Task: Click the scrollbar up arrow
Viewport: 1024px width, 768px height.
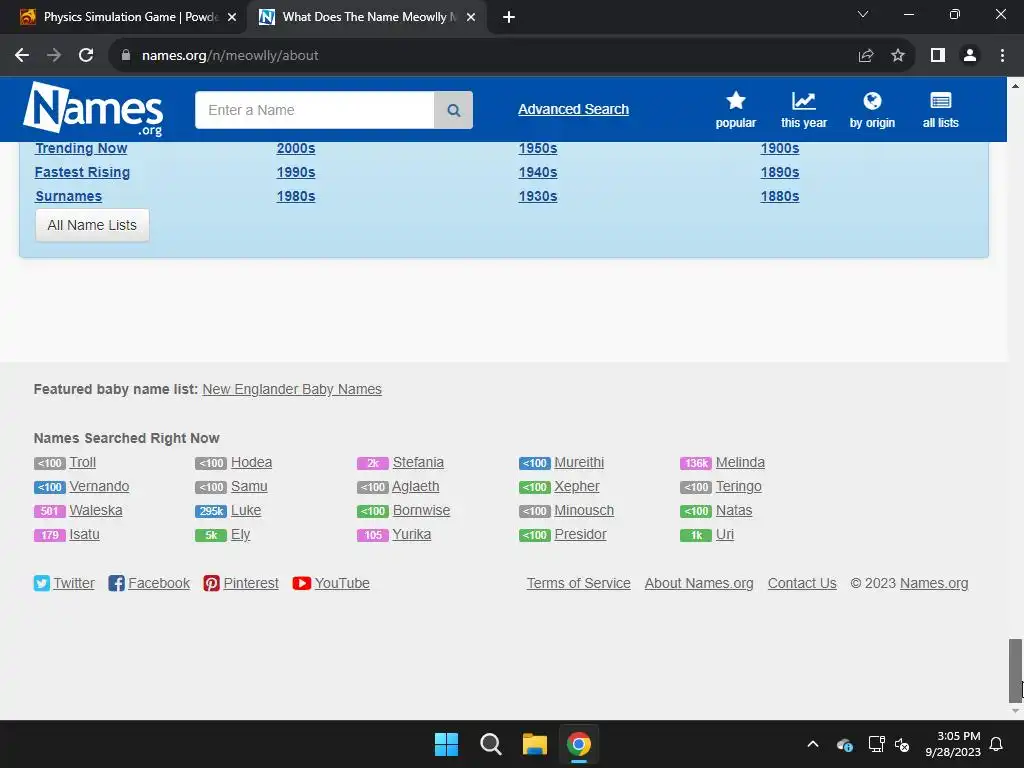Action: coord(1015,85)
